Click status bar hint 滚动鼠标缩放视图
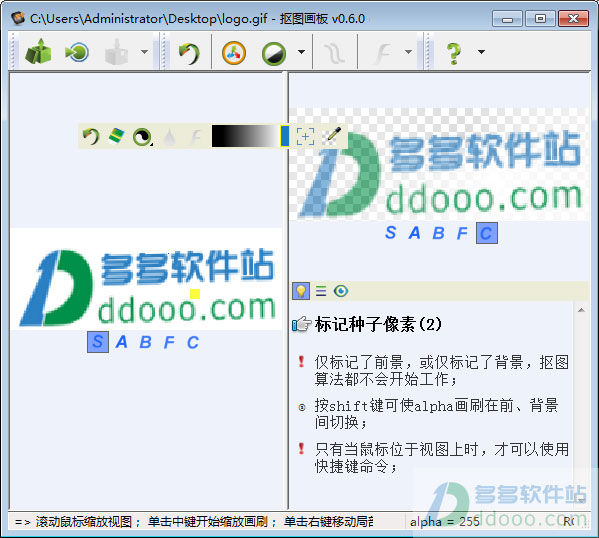599x538 pixels. point(84,522)
